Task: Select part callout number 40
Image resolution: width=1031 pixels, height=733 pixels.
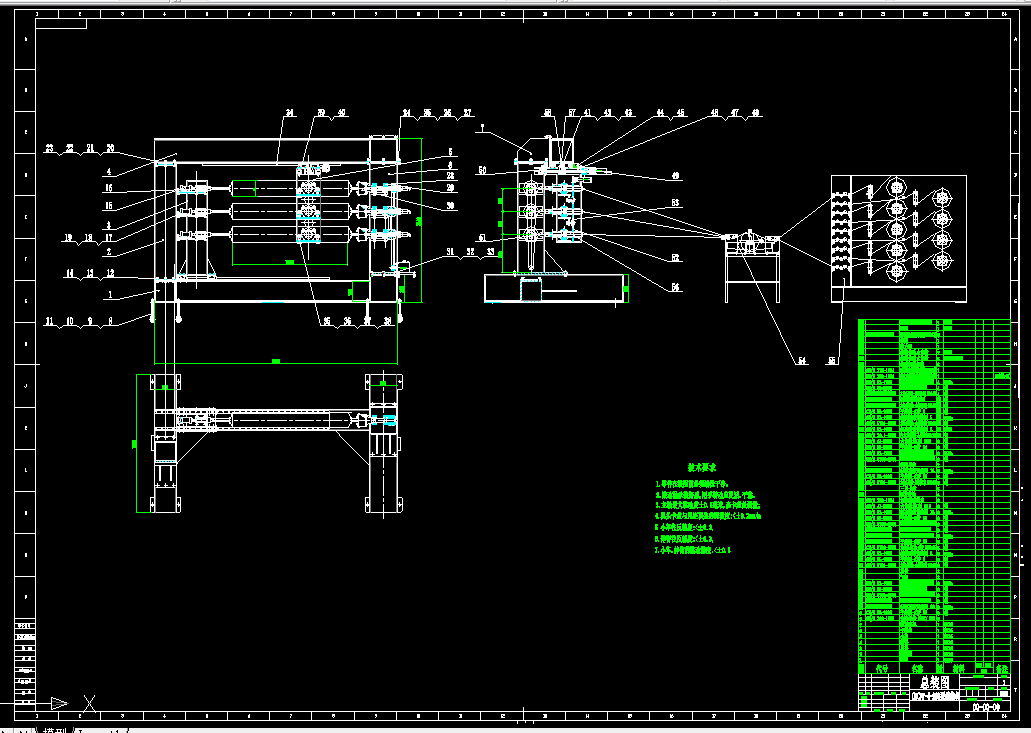Action: tap(341, 113)
